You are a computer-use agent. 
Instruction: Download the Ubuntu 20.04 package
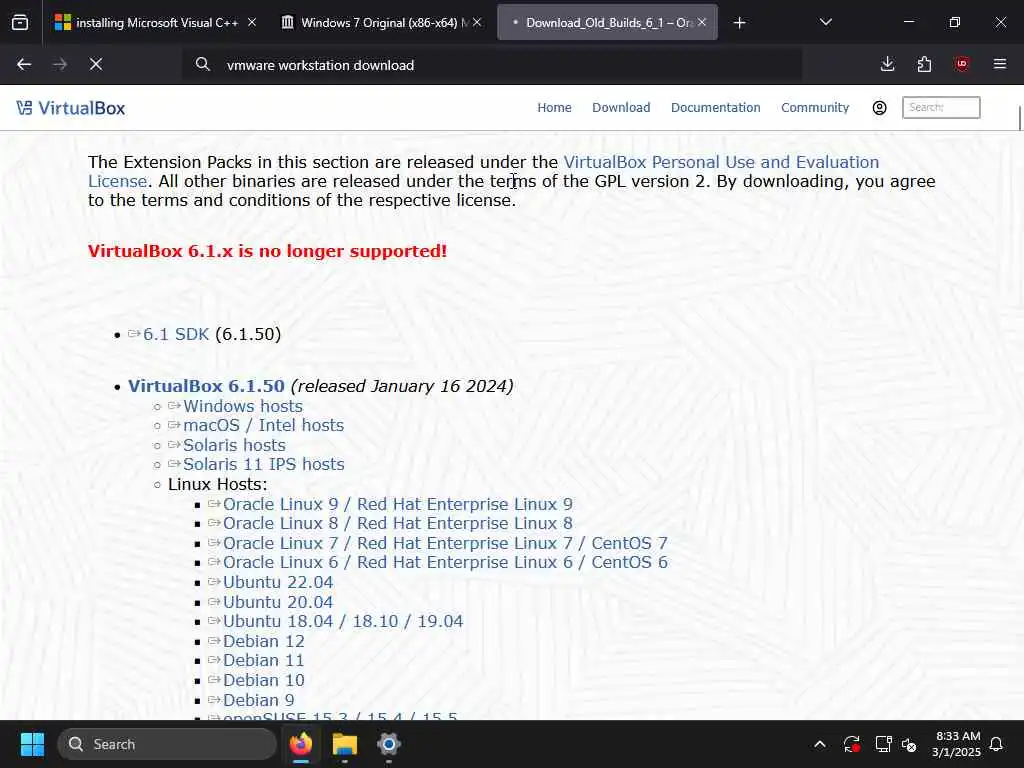click(278, 602)
